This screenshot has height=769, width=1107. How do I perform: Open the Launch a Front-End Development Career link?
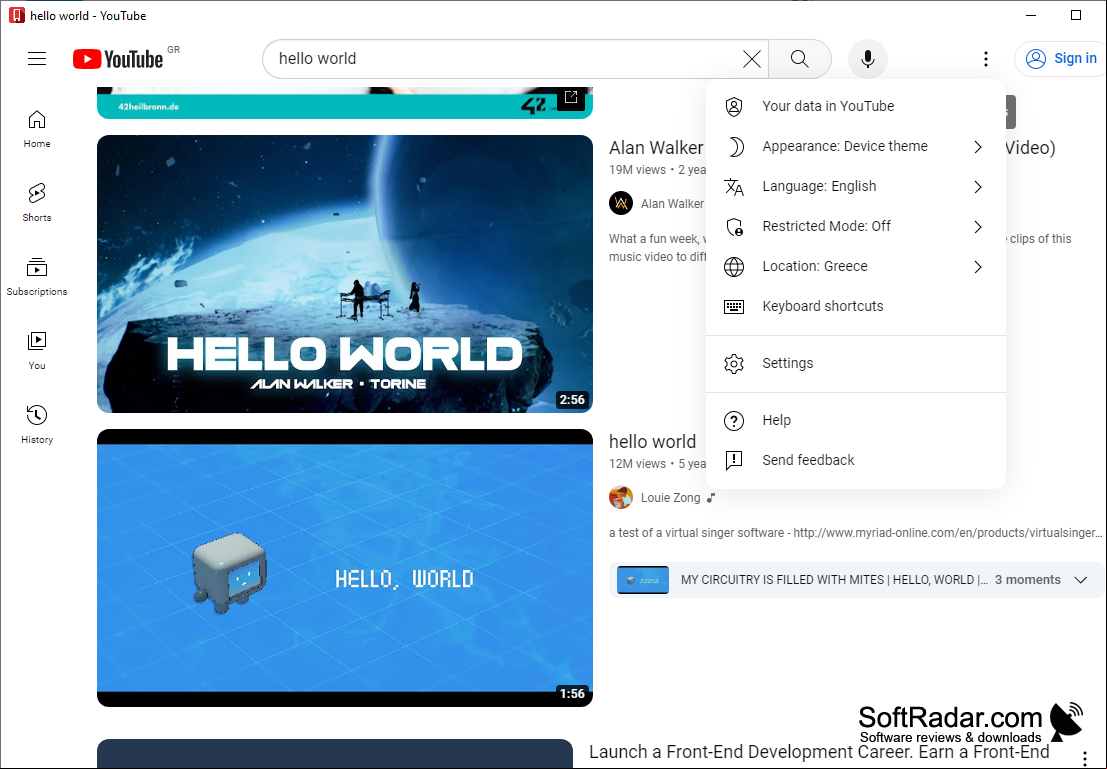pos(819,753)
